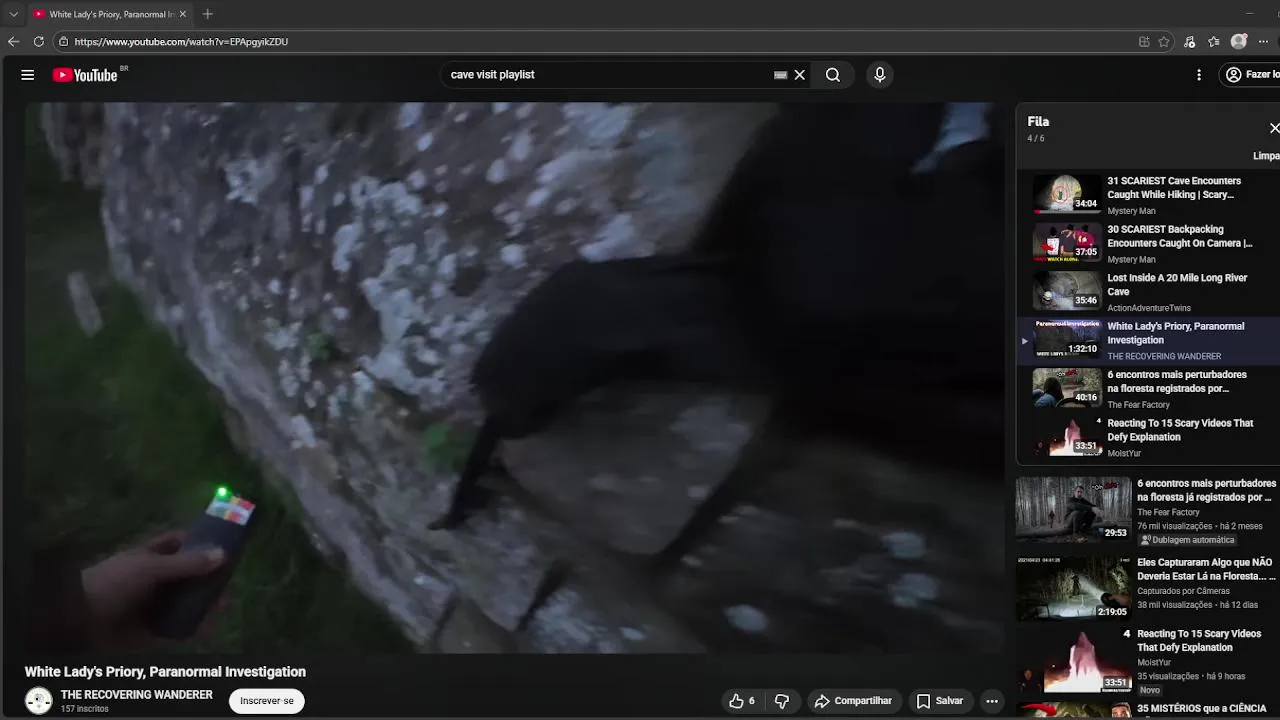Screen dimensions: 1280x720
Task: Open ActionAdventureTwins channel text in queue
Action: (1149, 308)
